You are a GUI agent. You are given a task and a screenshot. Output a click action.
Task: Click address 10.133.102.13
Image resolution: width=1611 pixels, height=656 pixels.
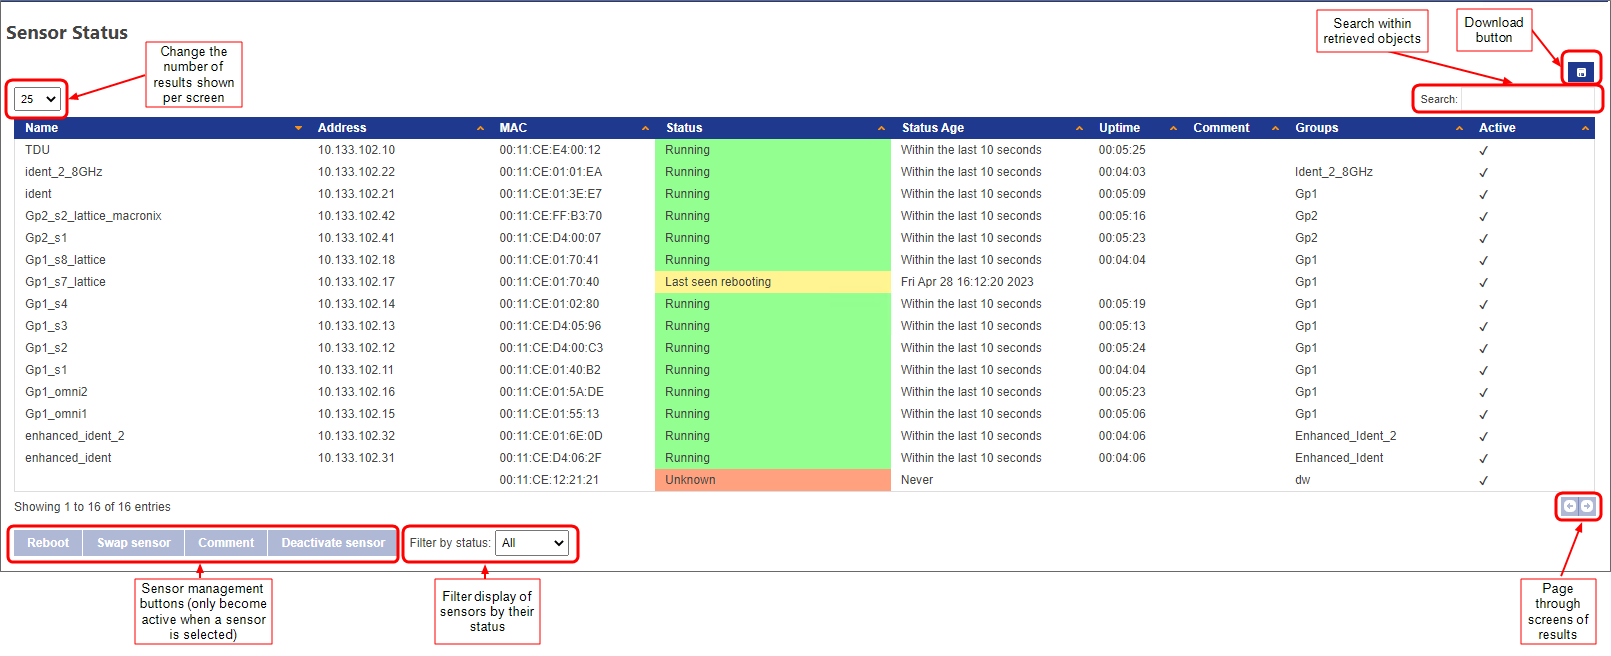[356, 326]
